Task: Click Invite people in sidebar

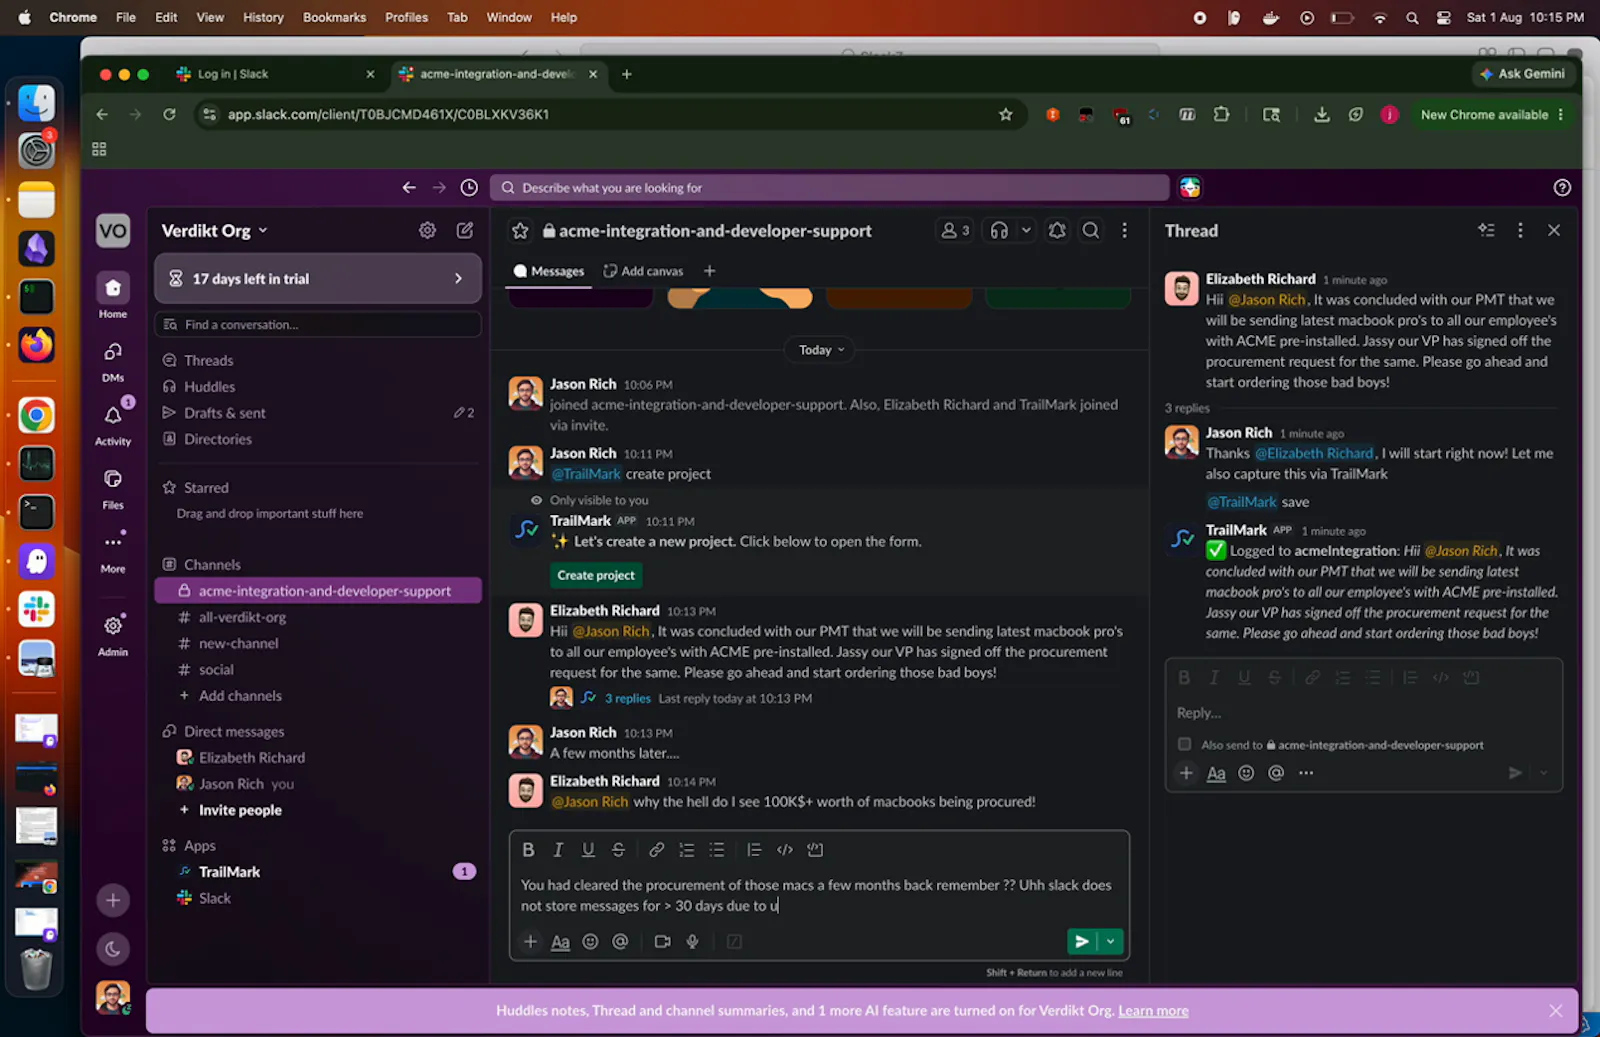Action: click(x=240, y=810)
